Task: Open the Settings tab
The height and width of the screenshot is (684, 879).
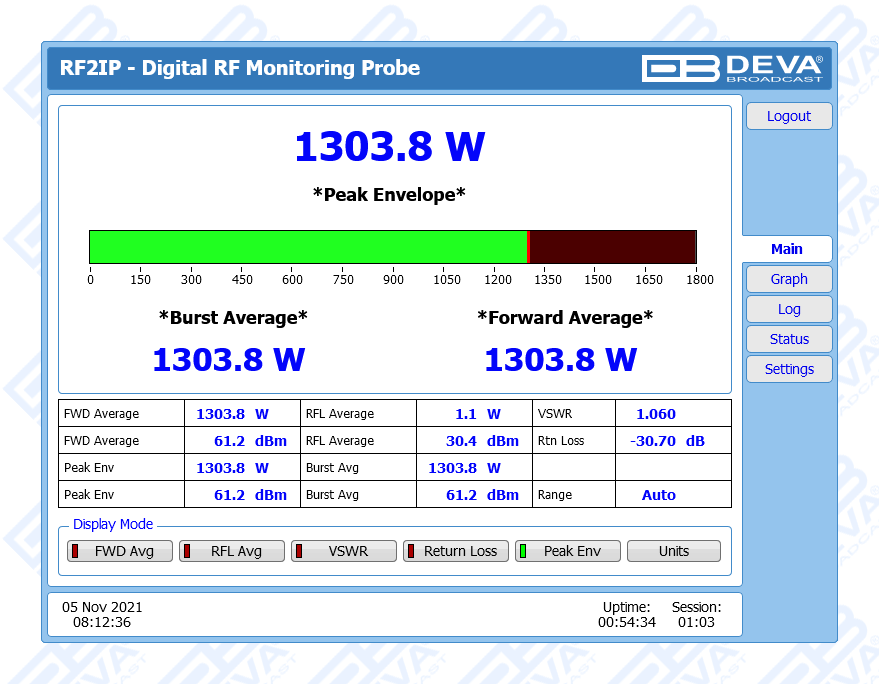Action: click(x=788, y=369)
